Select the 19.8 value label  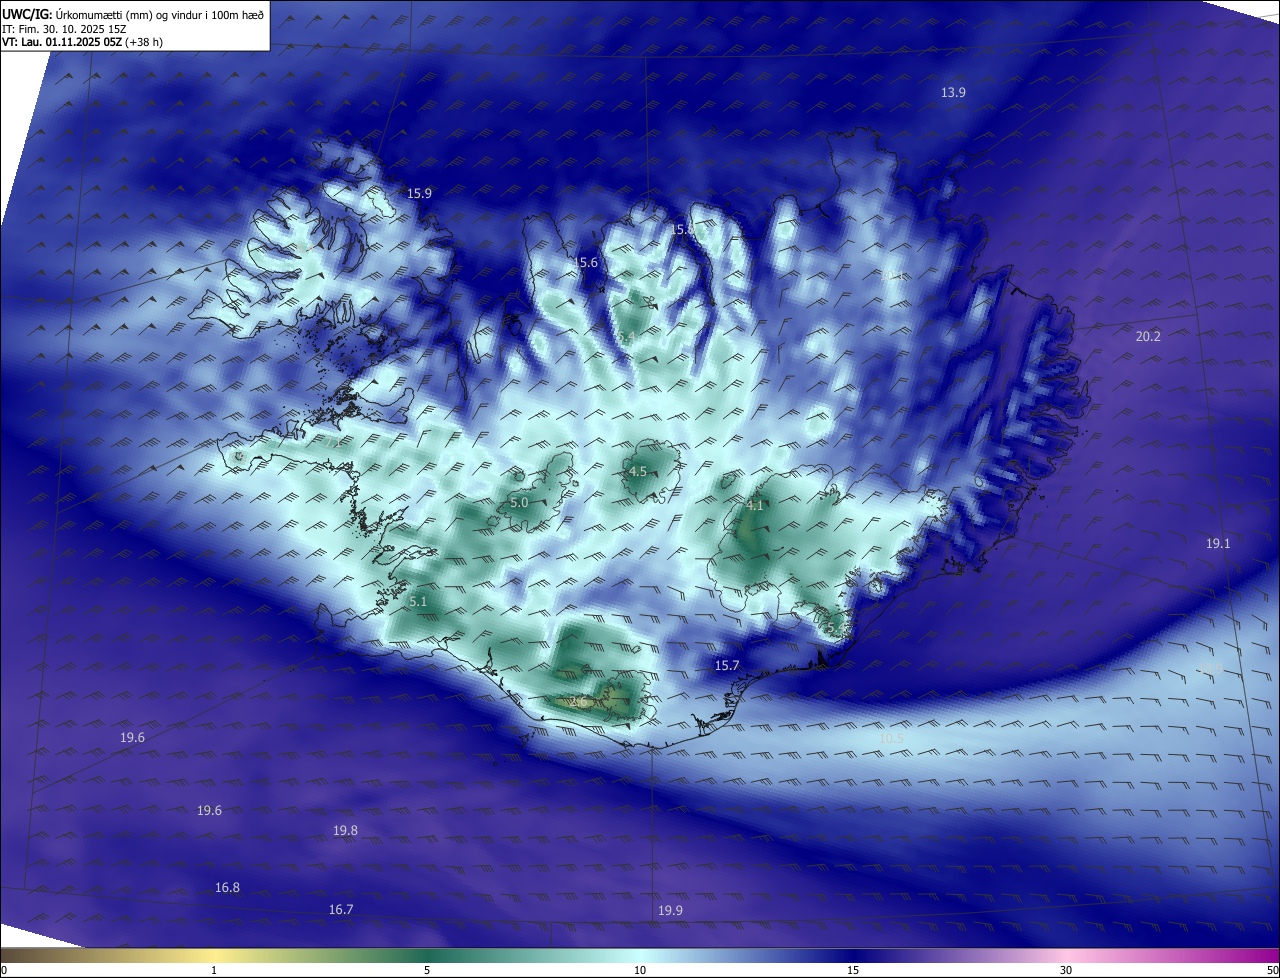pos(345,830)
